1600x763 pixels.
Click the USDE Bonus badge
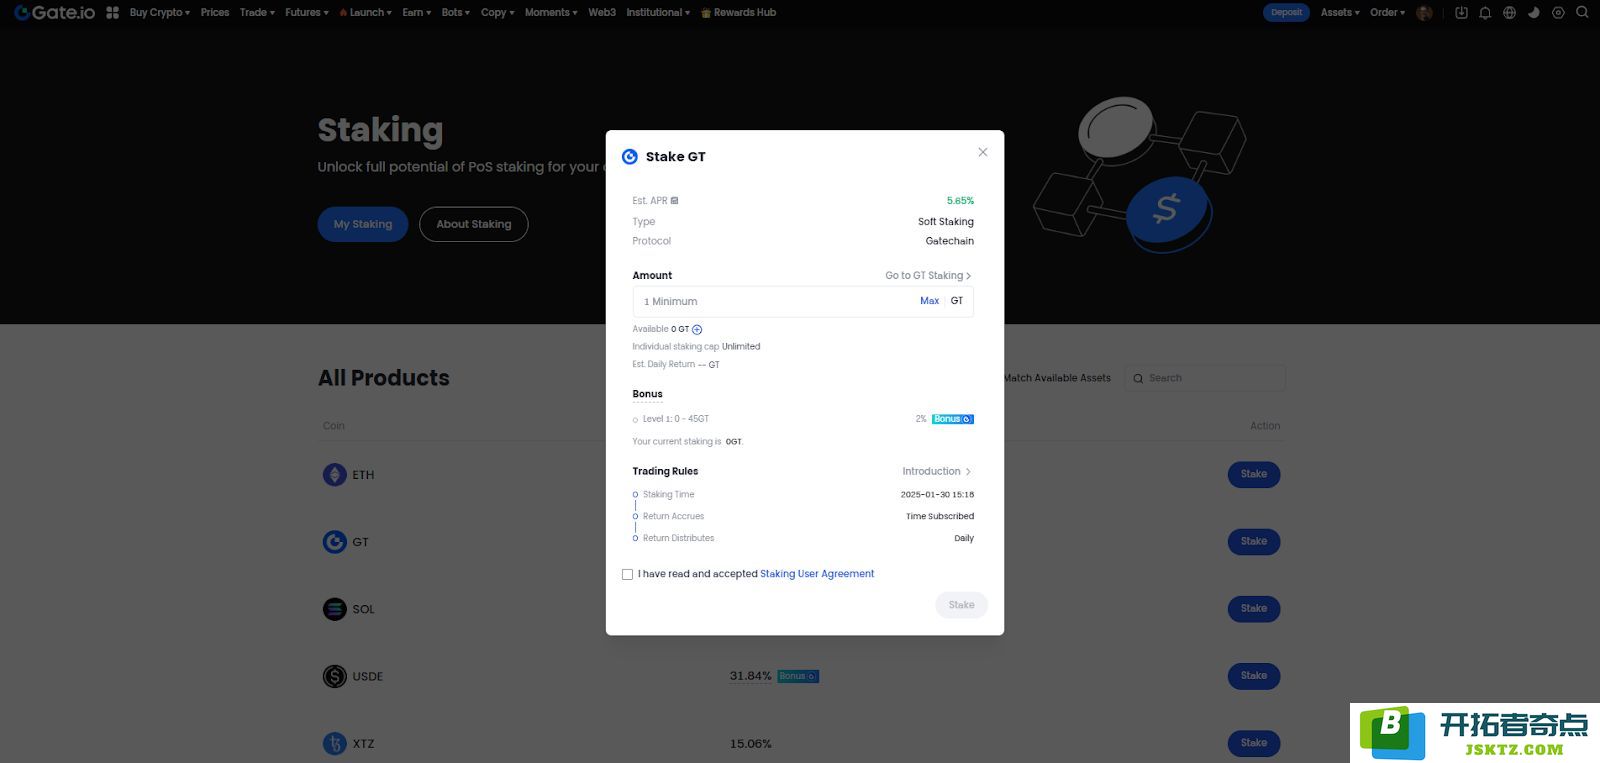click(798, 676)
